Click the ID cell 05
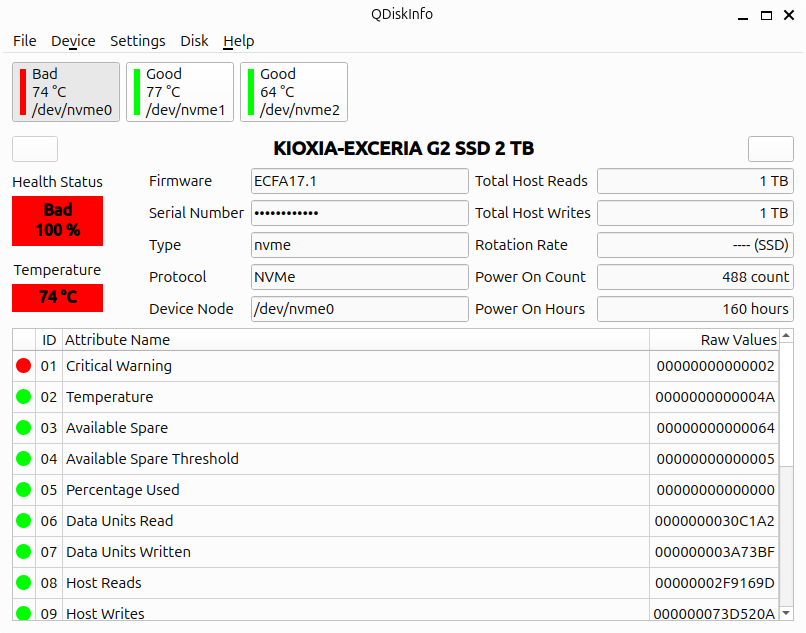 (49, 490)
